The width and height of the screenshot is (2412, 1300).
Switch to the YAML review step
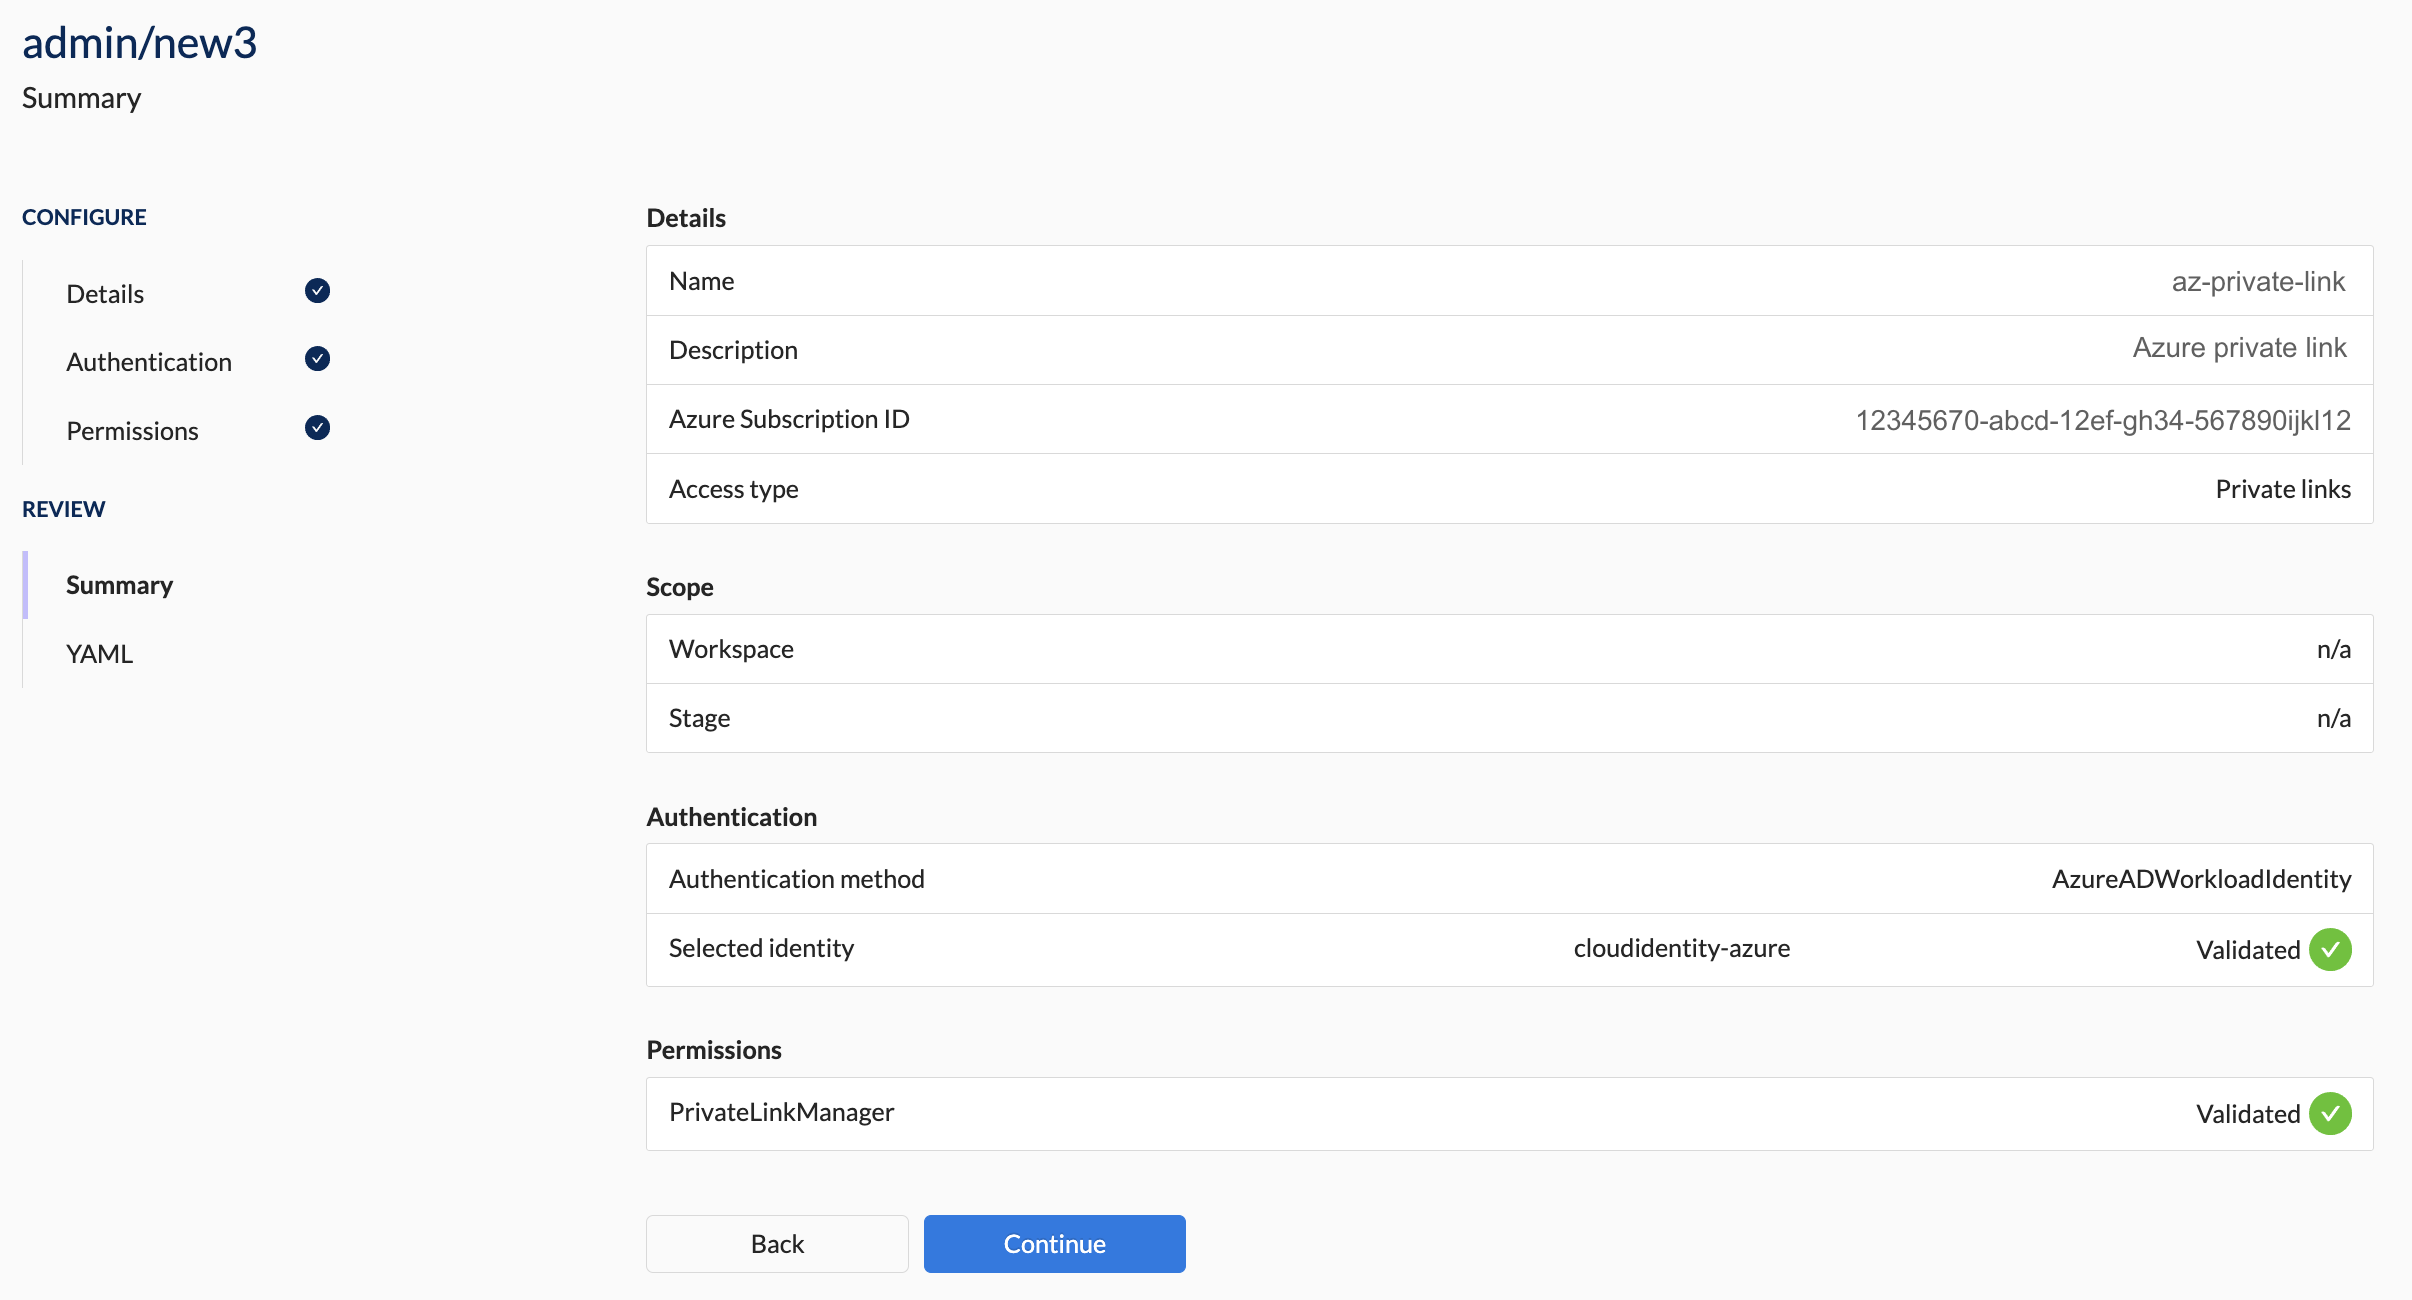tap(99, 654)
